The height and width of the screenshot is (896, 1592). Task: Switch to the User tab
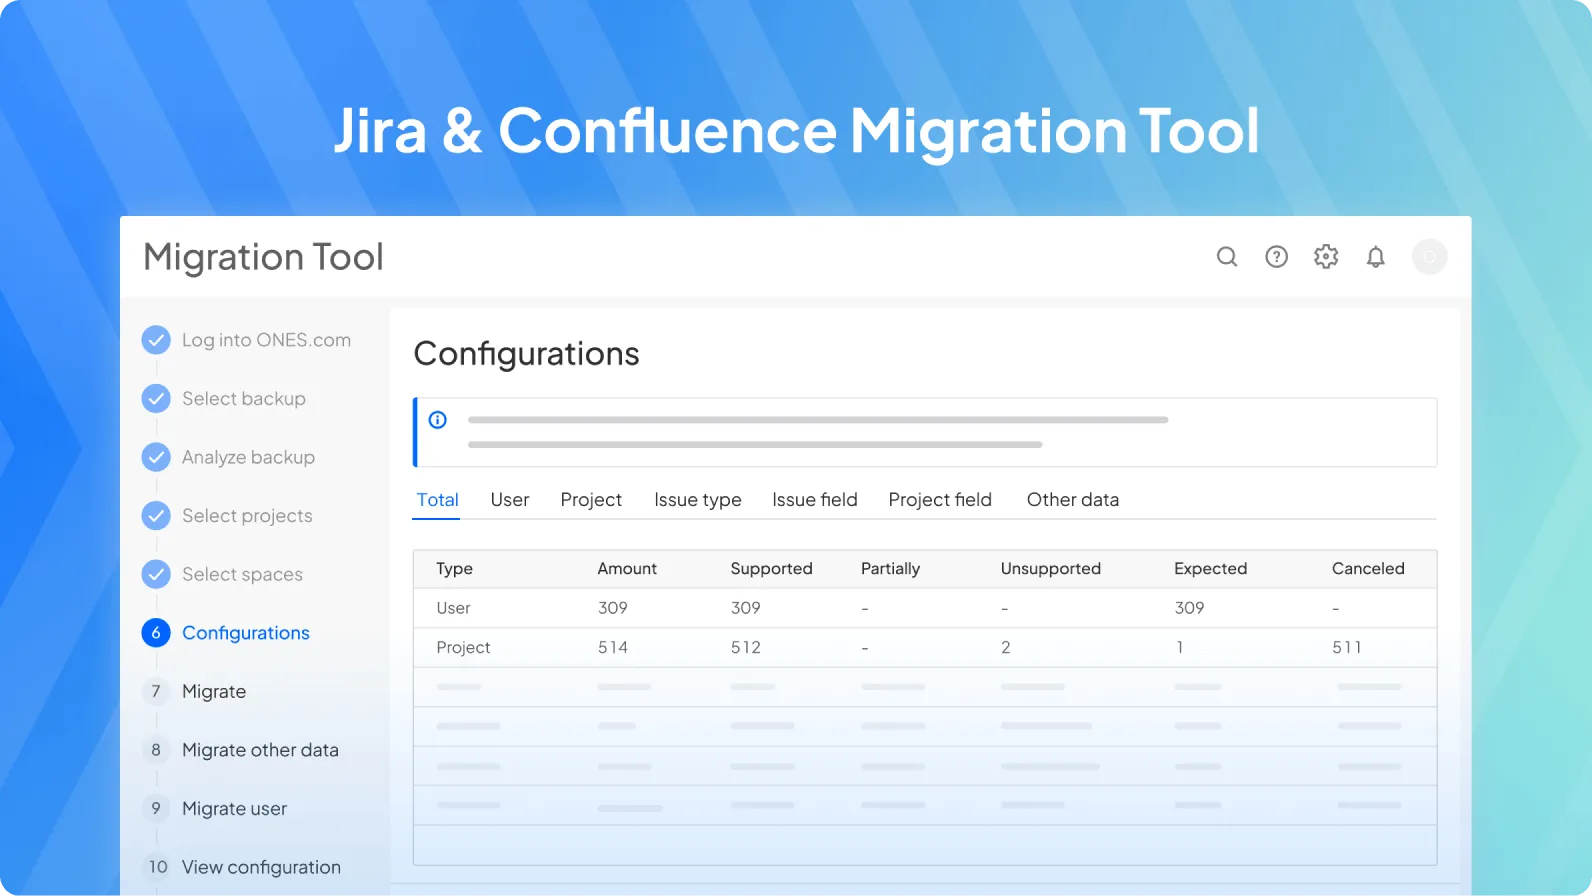[509, 500]
